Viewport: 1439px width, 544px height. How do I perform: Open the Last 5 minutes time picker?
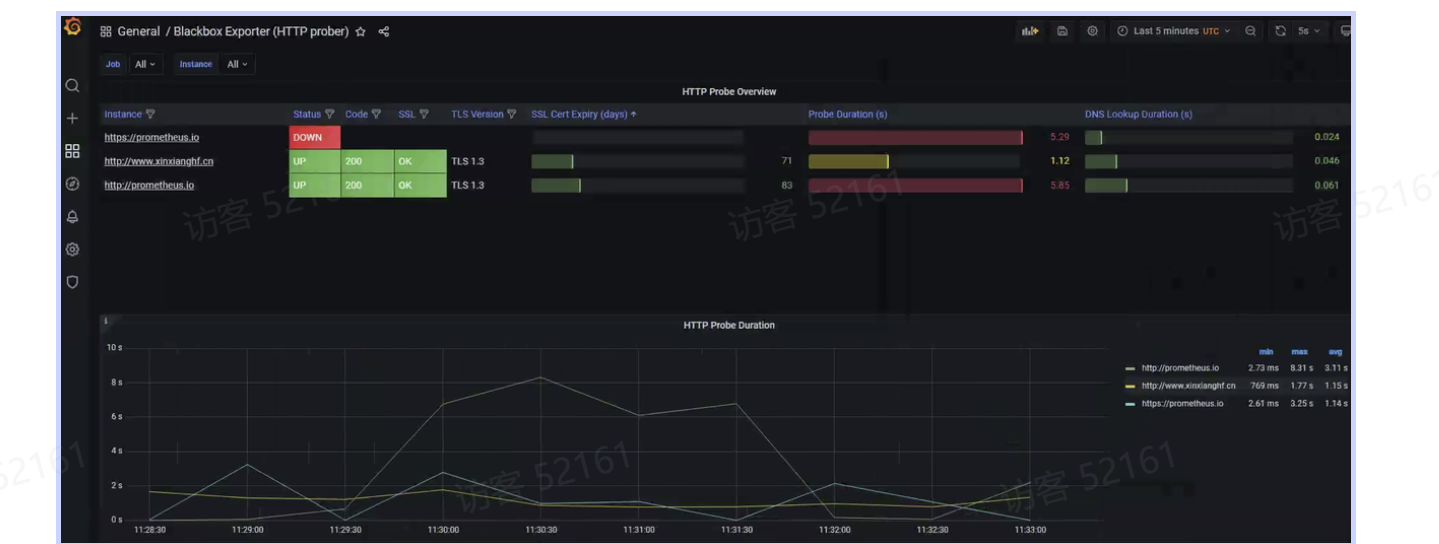(x=1174, y=31)
